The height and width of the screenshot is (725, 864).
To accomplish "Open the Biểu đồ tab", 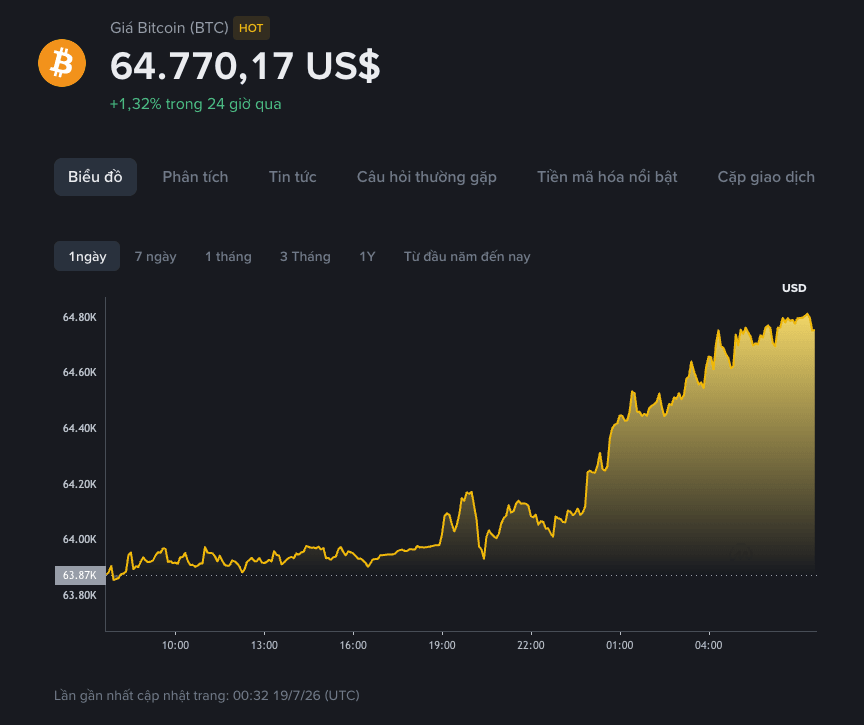I will click(x=95, y=177).
